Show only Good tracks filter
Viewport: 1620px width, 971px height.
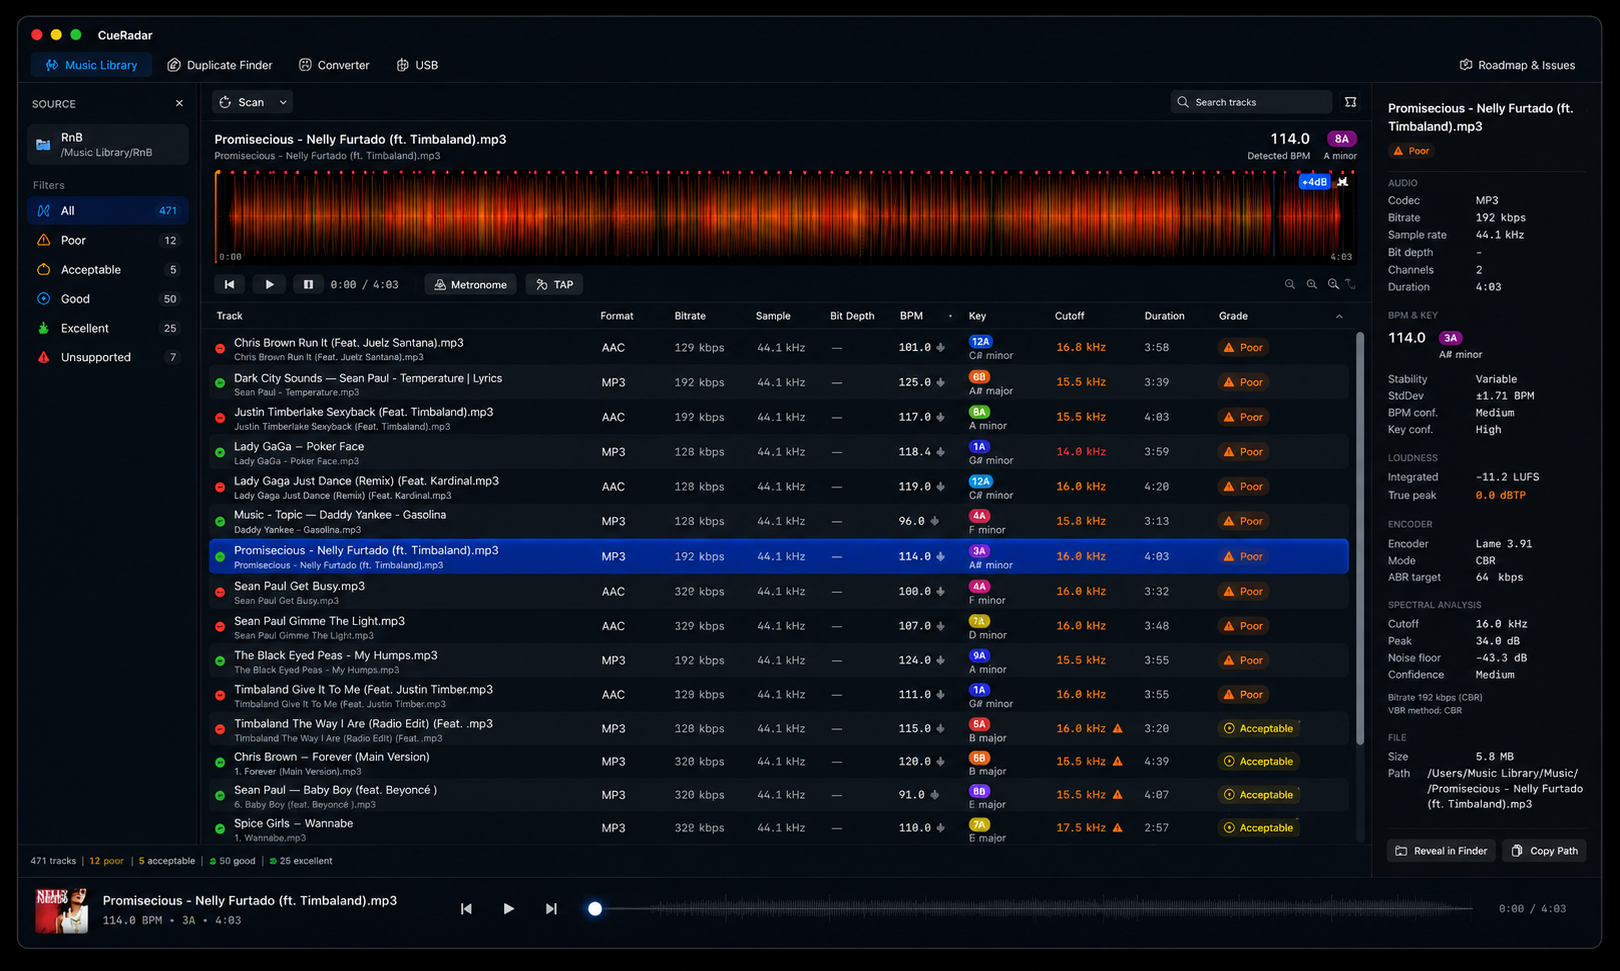point(108,299)
